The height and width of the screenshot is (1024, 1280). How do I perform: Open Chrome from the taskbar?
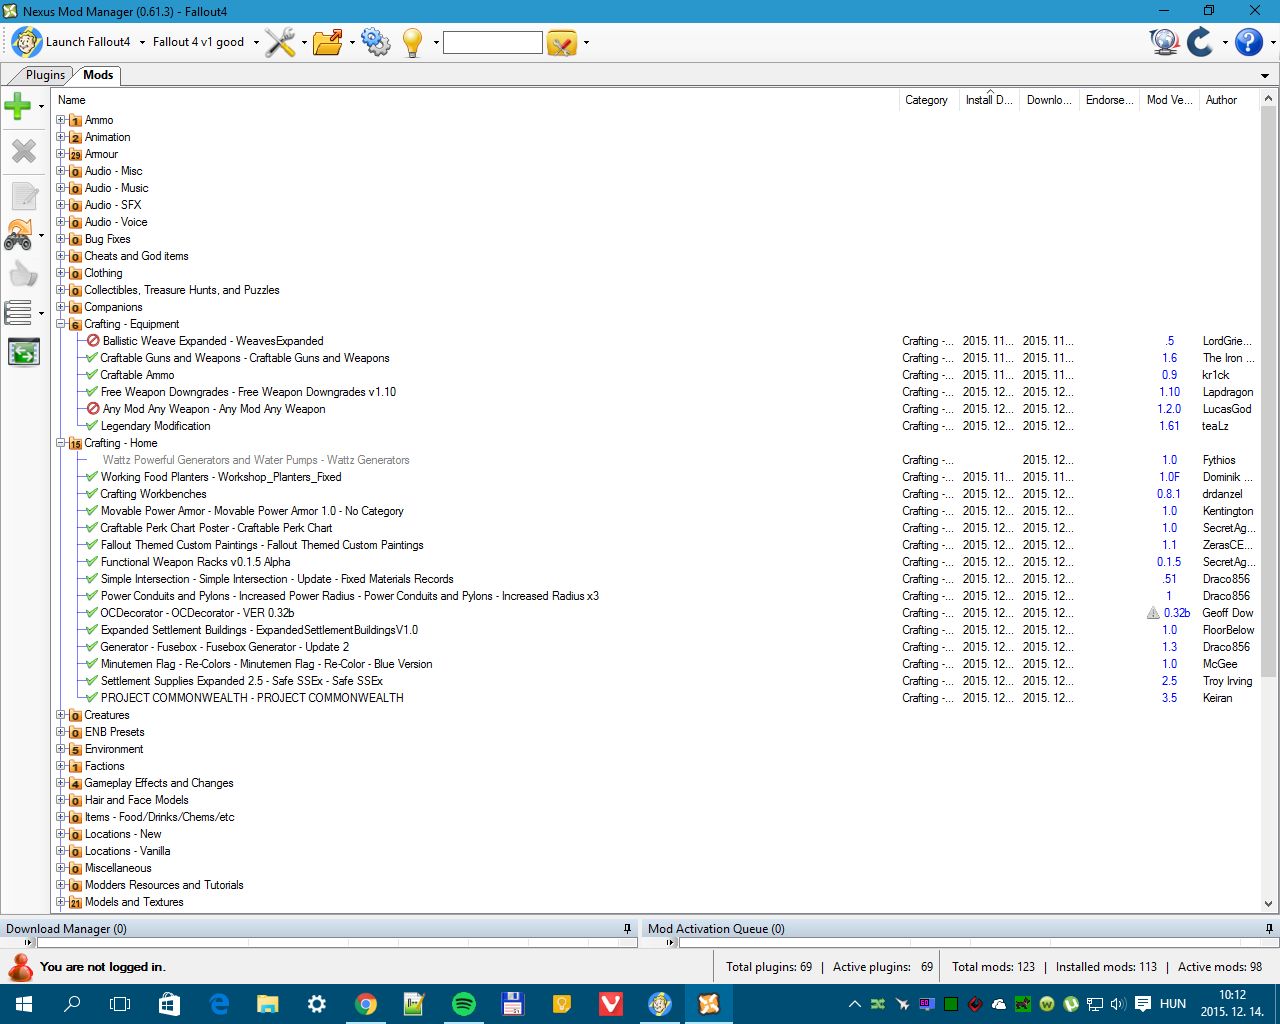[x=366, y=1004]
